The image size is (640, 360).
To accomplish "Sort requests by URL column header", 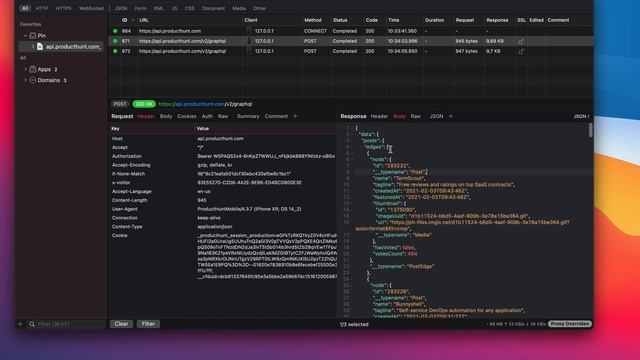I will coord(144,20).
